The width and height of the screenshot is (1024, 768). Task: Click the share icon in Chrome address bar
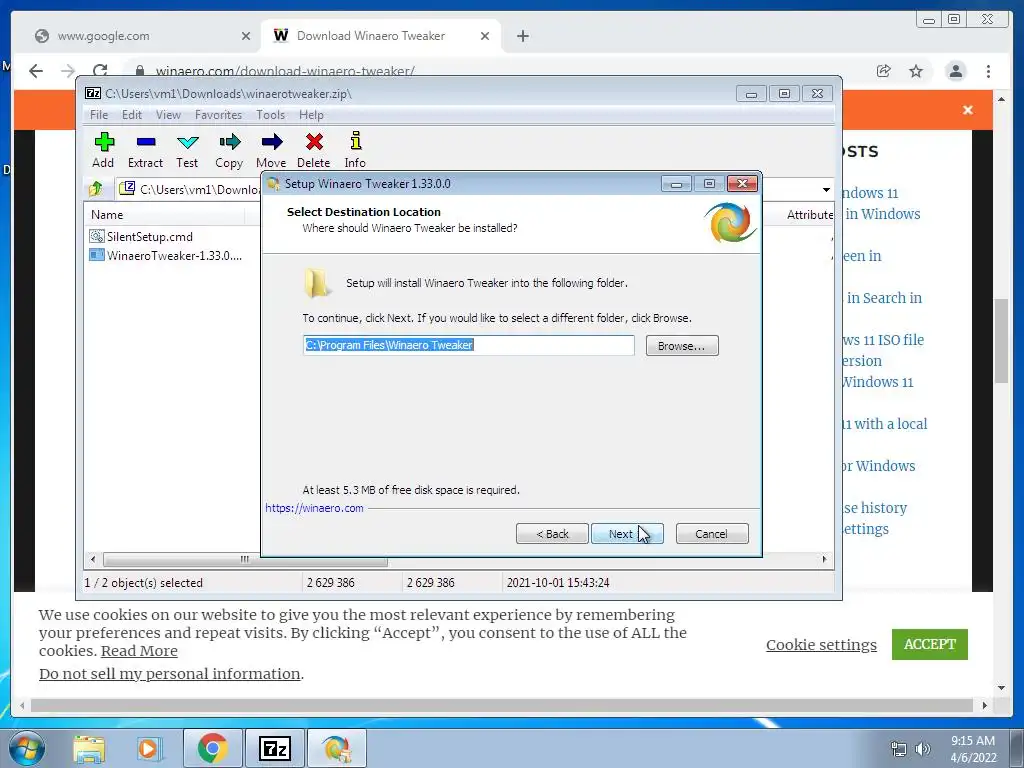[884, 71]
